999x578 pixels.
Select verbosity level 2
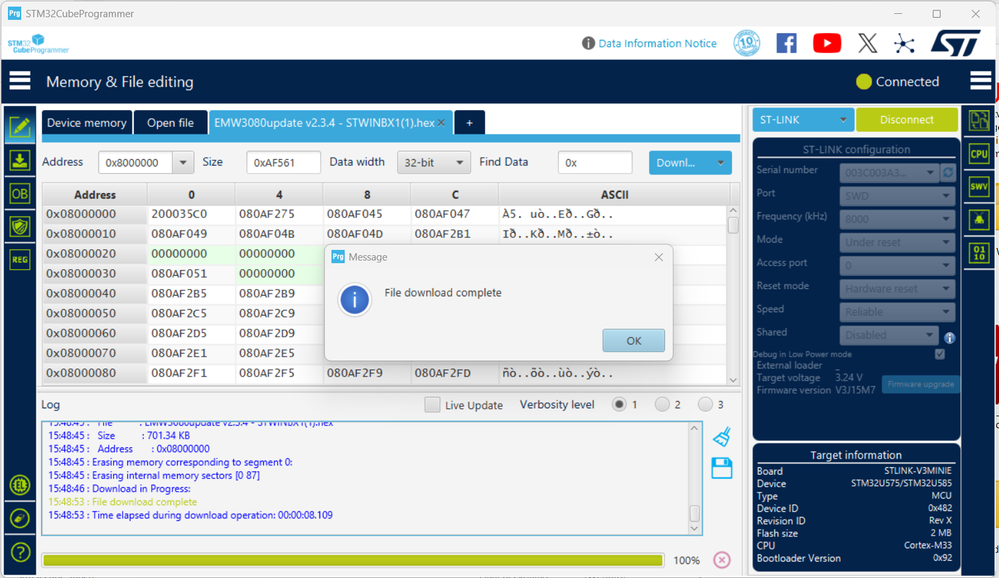pyautogui.click(x=662, y=405)
